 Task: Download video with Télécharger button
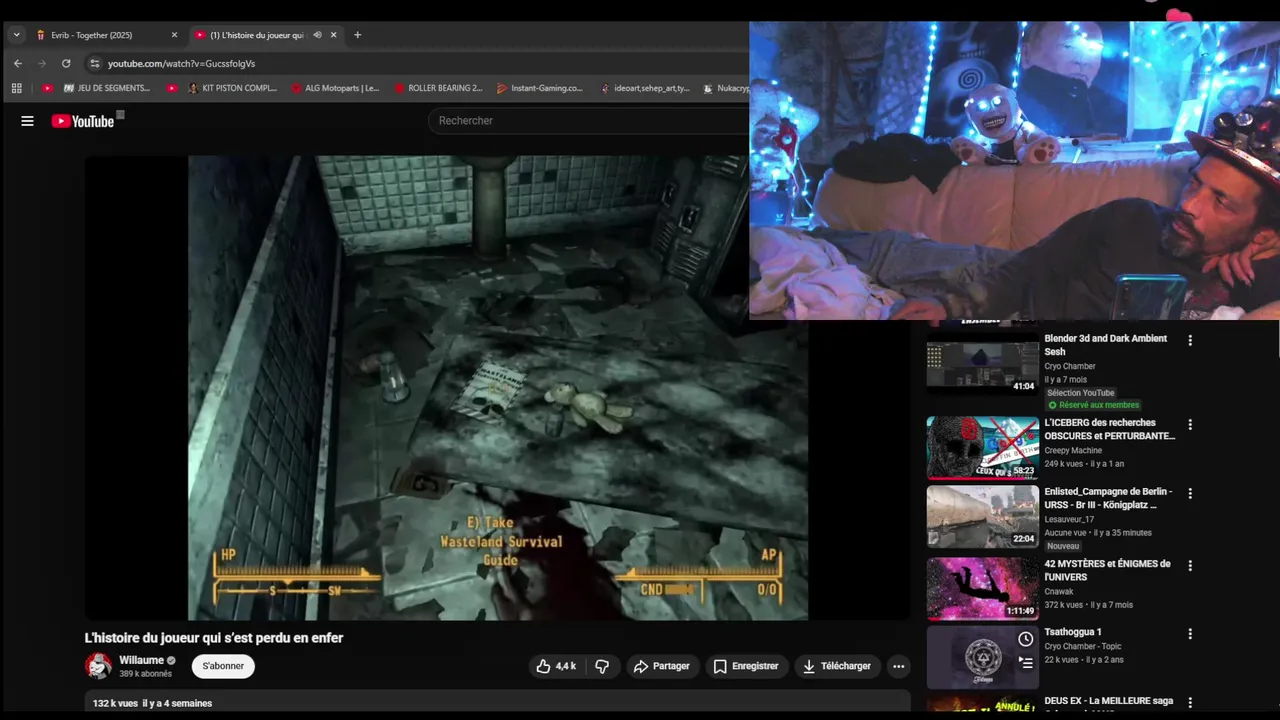pos(837,666)
